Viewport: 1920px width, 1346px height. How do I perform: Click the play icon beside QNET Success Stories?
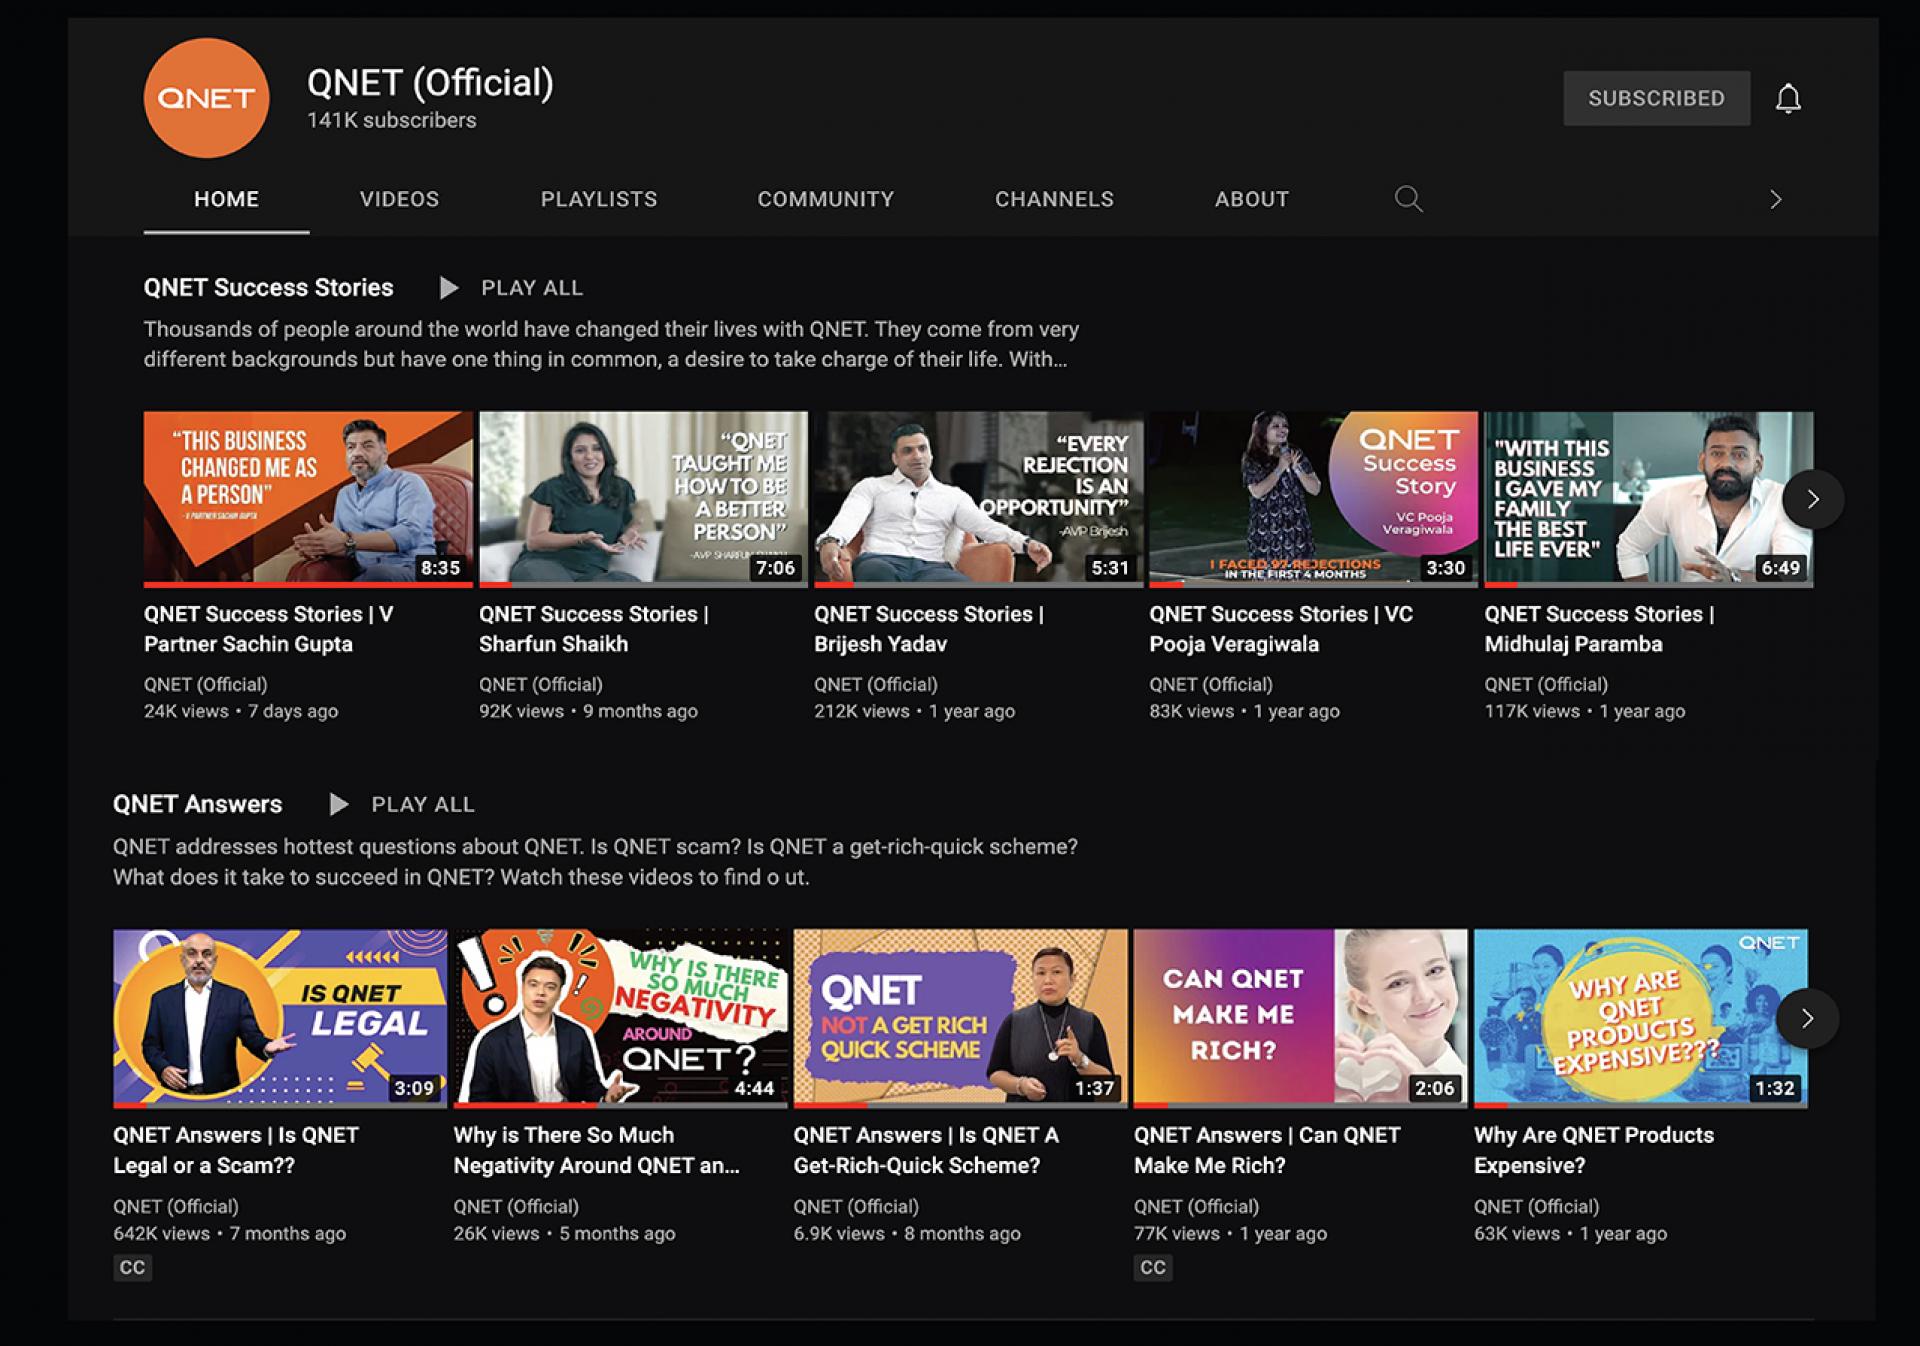[x=448, y=288]
